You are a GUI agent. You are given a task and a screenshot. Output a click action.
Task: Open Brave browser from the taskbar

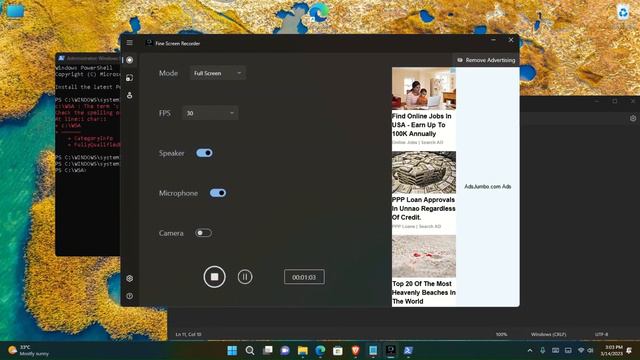pyautogui.click(x=355, y=350)
